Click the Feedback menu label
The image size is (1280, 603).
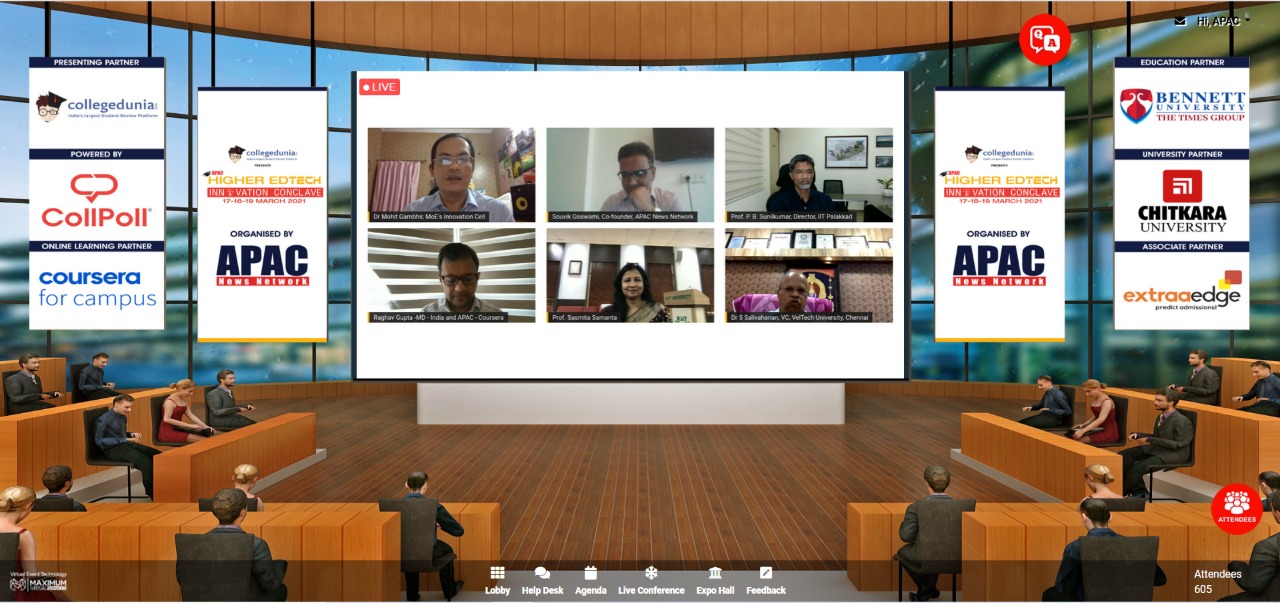click(x=766, y=591)
